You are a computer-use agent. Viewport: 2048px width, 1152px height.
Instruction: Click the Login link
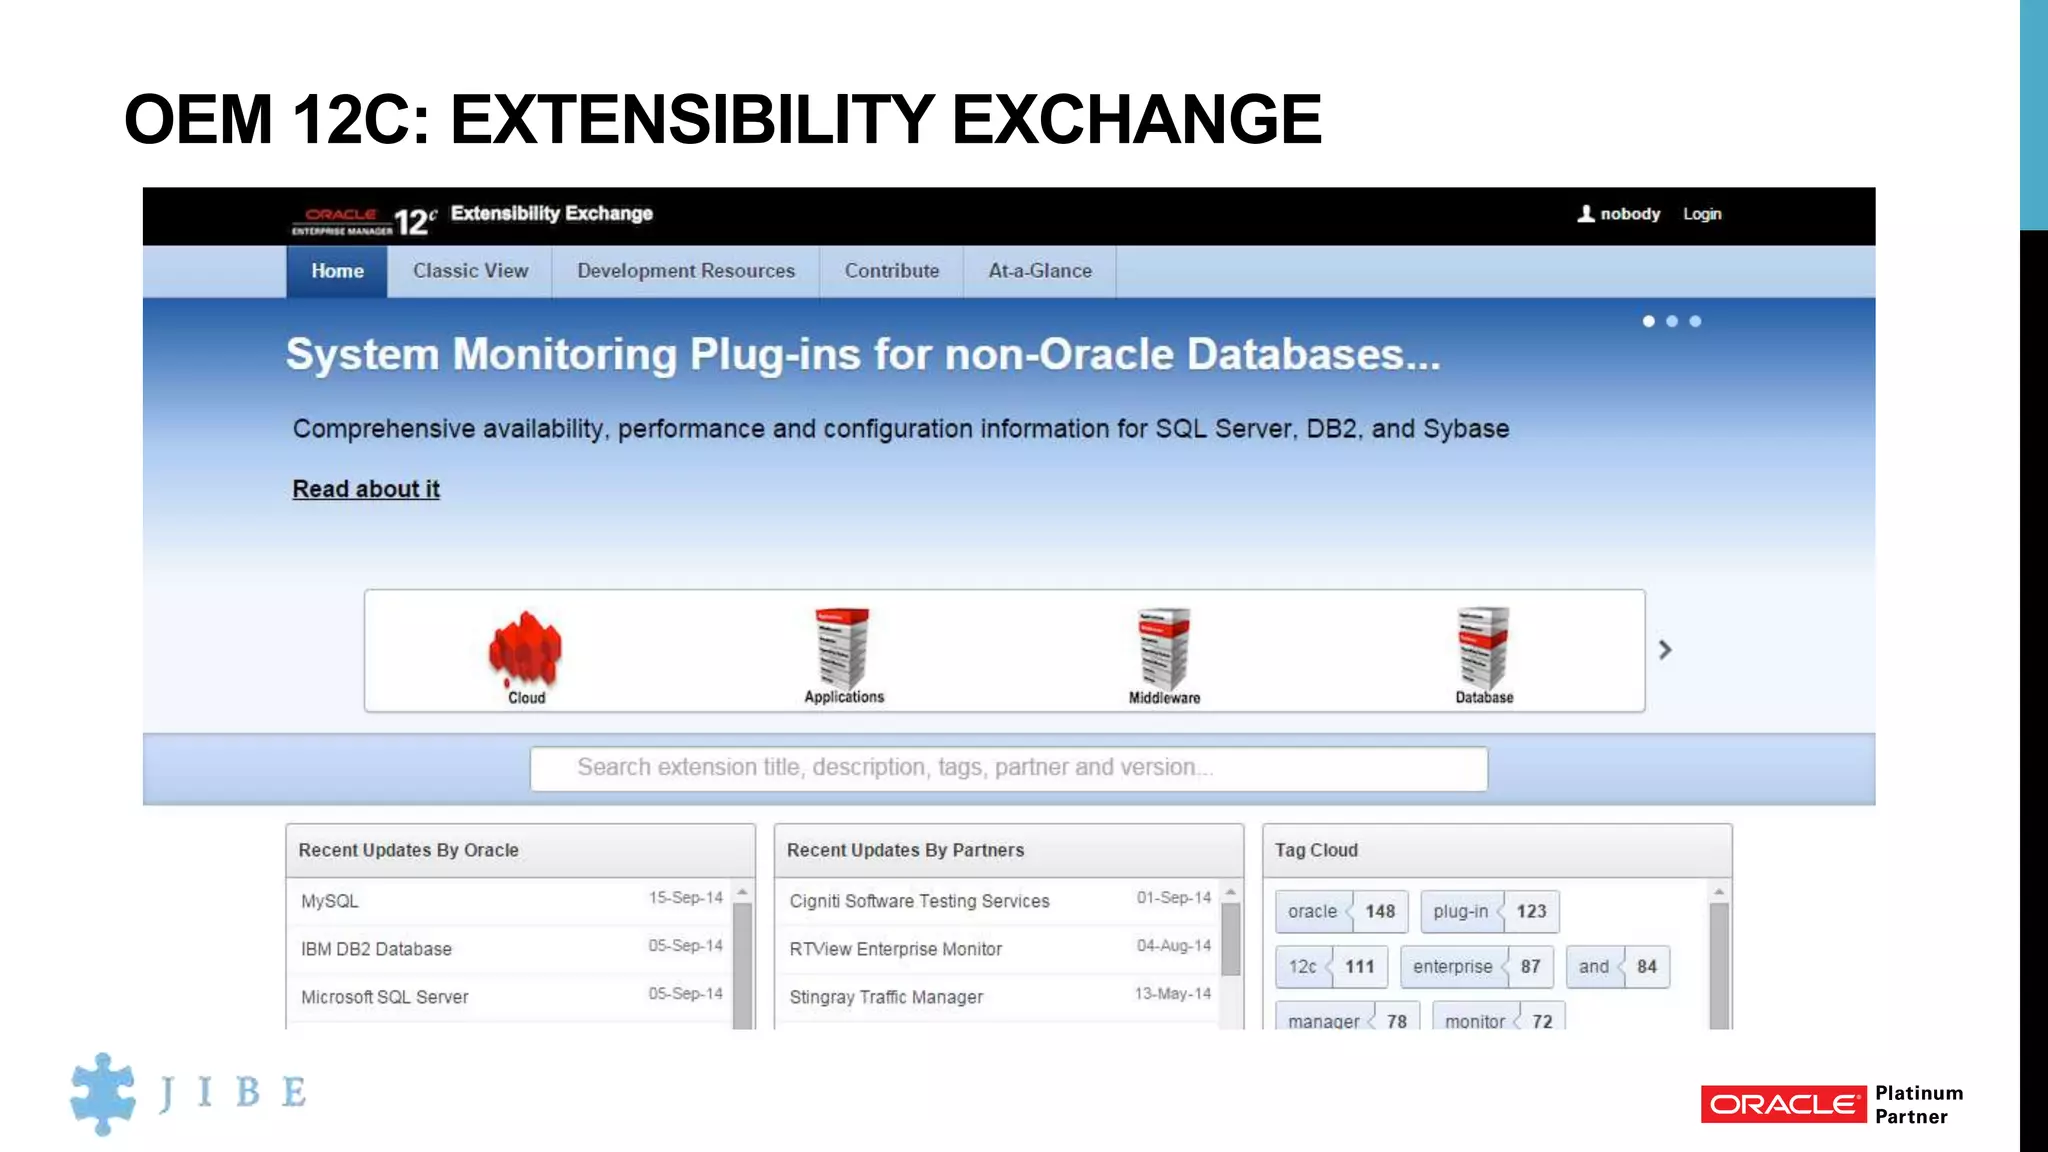click(x=1702, y=214)
